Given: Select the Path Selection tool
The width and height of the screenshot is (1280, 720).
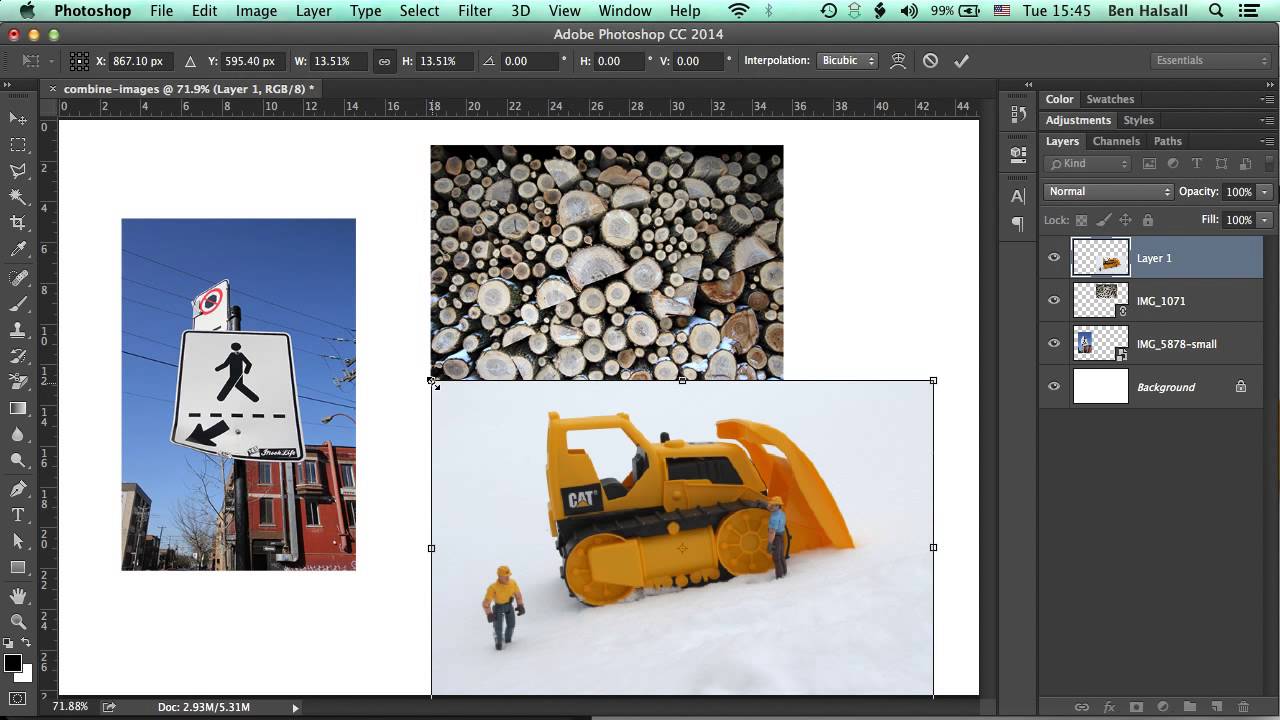Looking at the screenshot, I should 18,541.
